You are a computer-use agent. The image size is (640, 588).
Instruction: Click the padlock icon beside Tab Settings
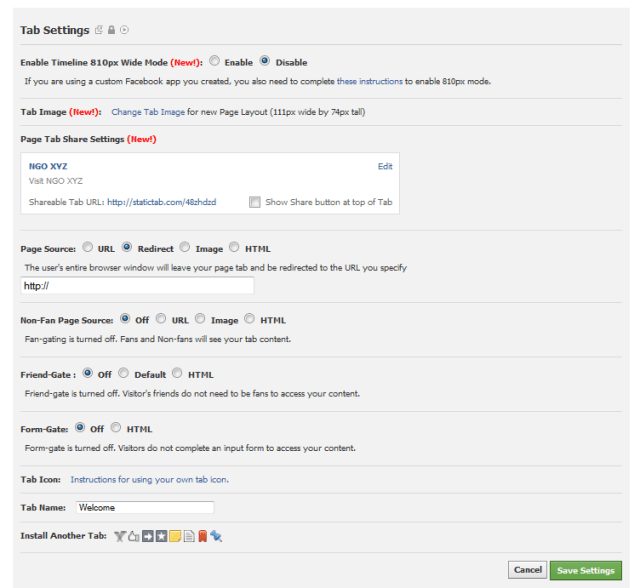111,30
